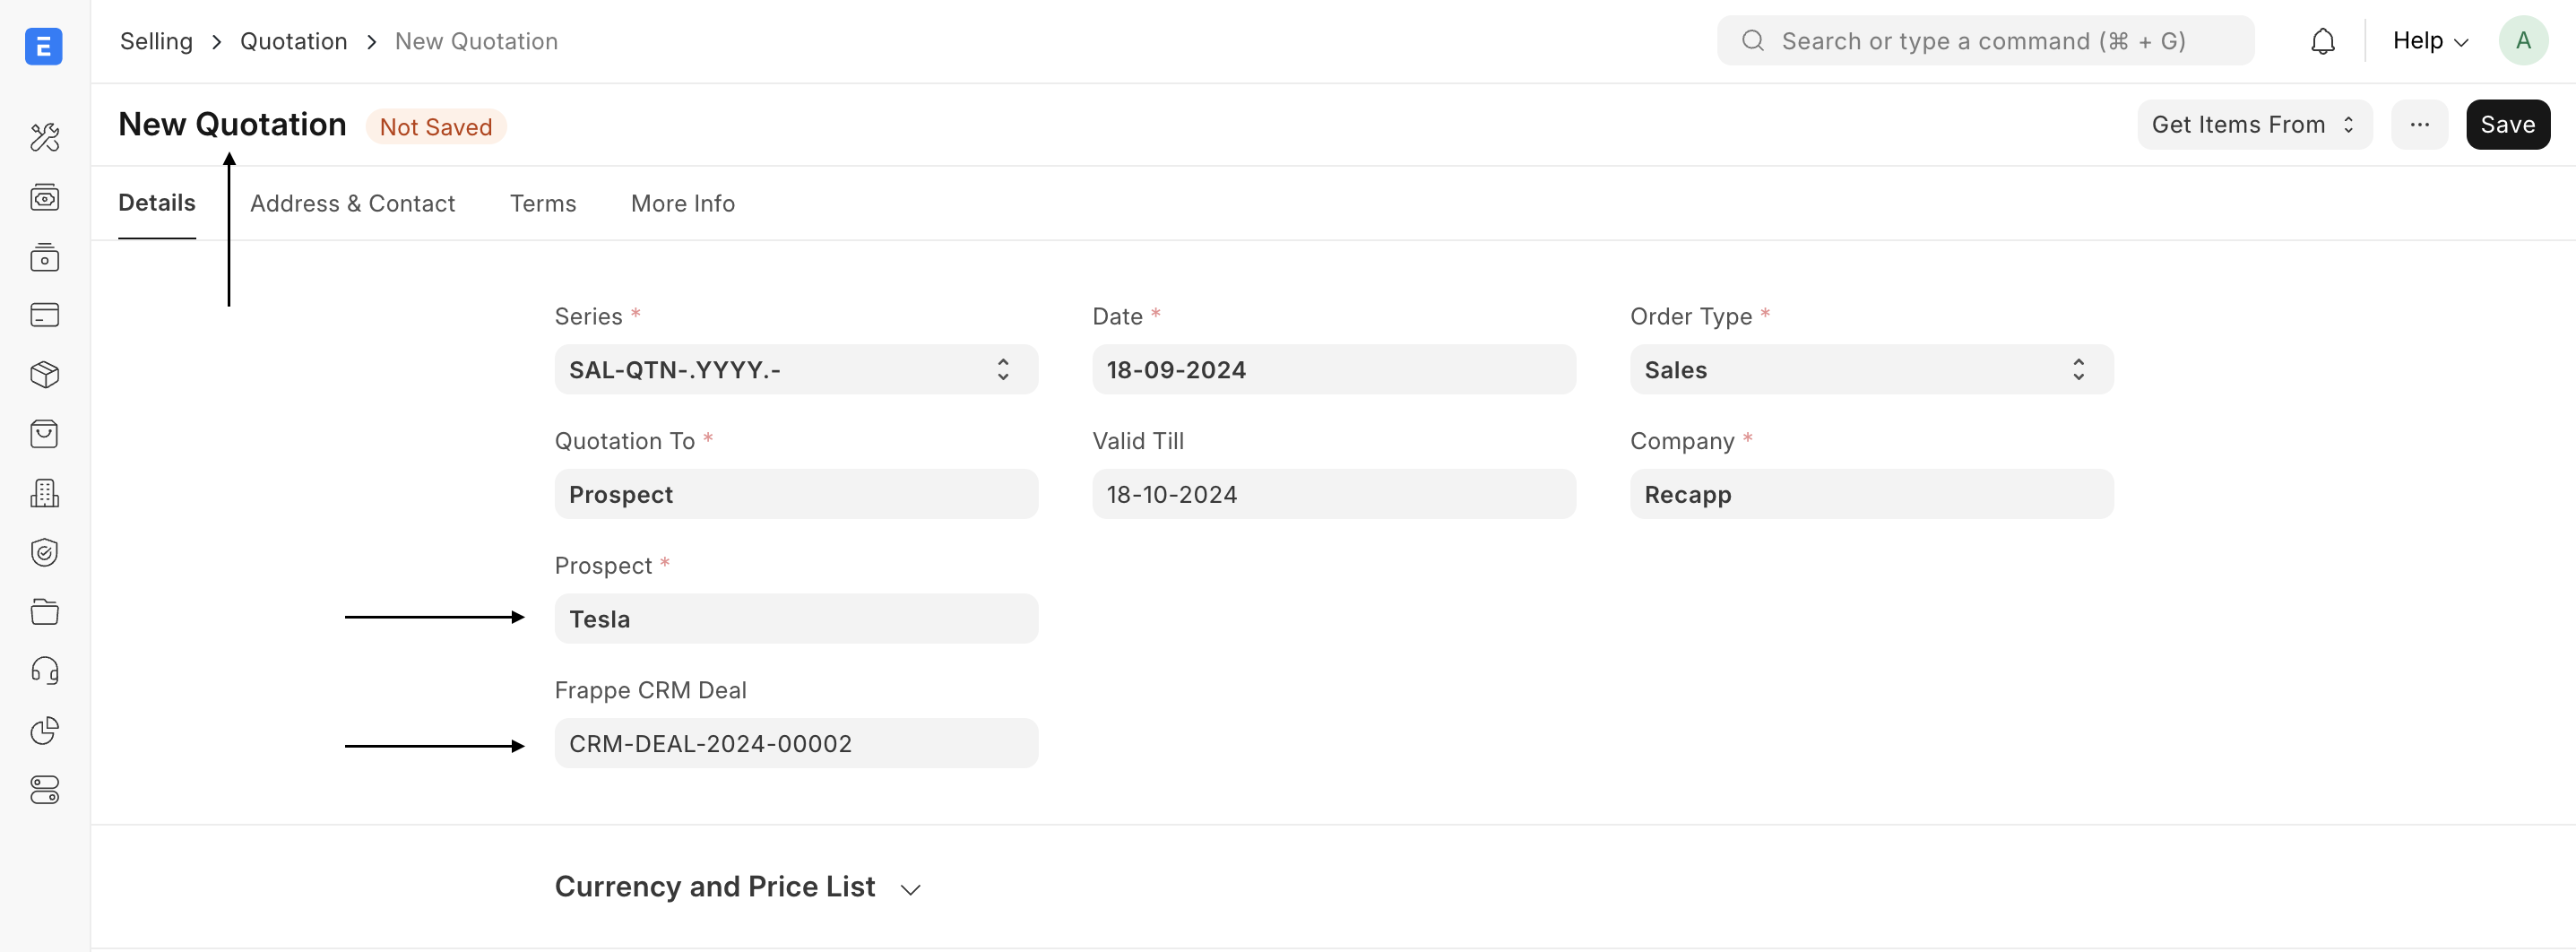This screenshot has width=2576, height=952.
Task: Open the notifications bell
Action: [2322, 41]
